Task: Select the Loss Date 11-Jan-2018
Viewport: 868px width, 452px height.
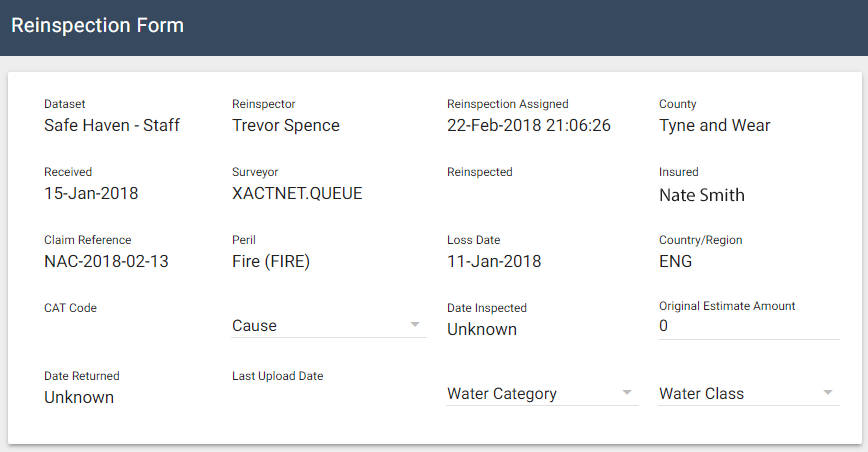Action: 494,262
